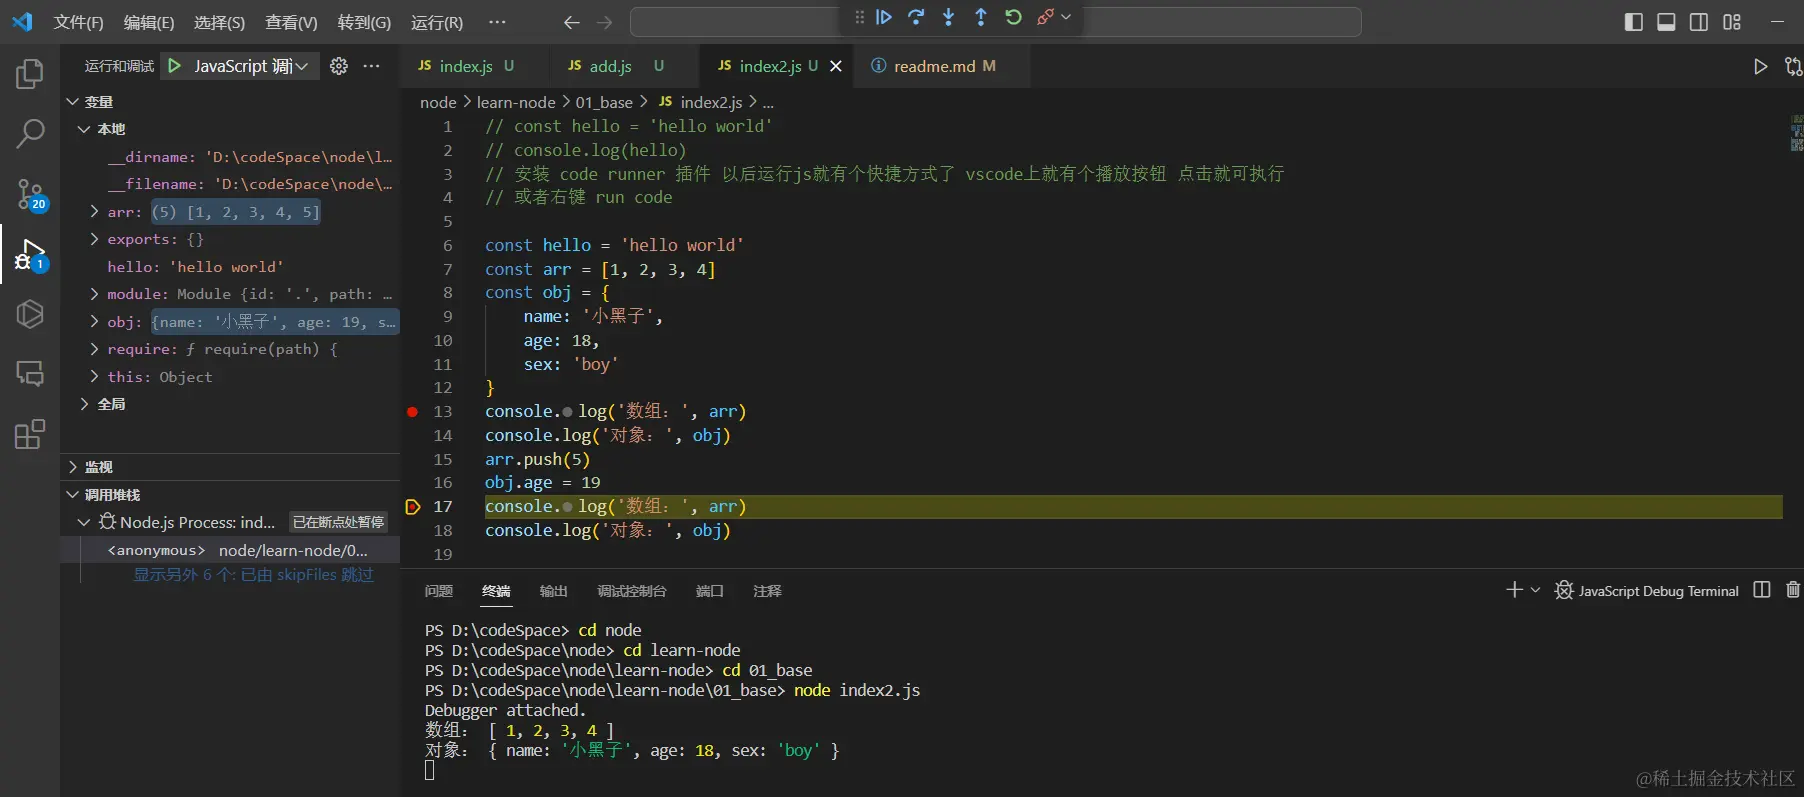Open the 转到(G) menu
This screenshot has width=1804, height=797.
pyautogui.click(x=364, y=22)
